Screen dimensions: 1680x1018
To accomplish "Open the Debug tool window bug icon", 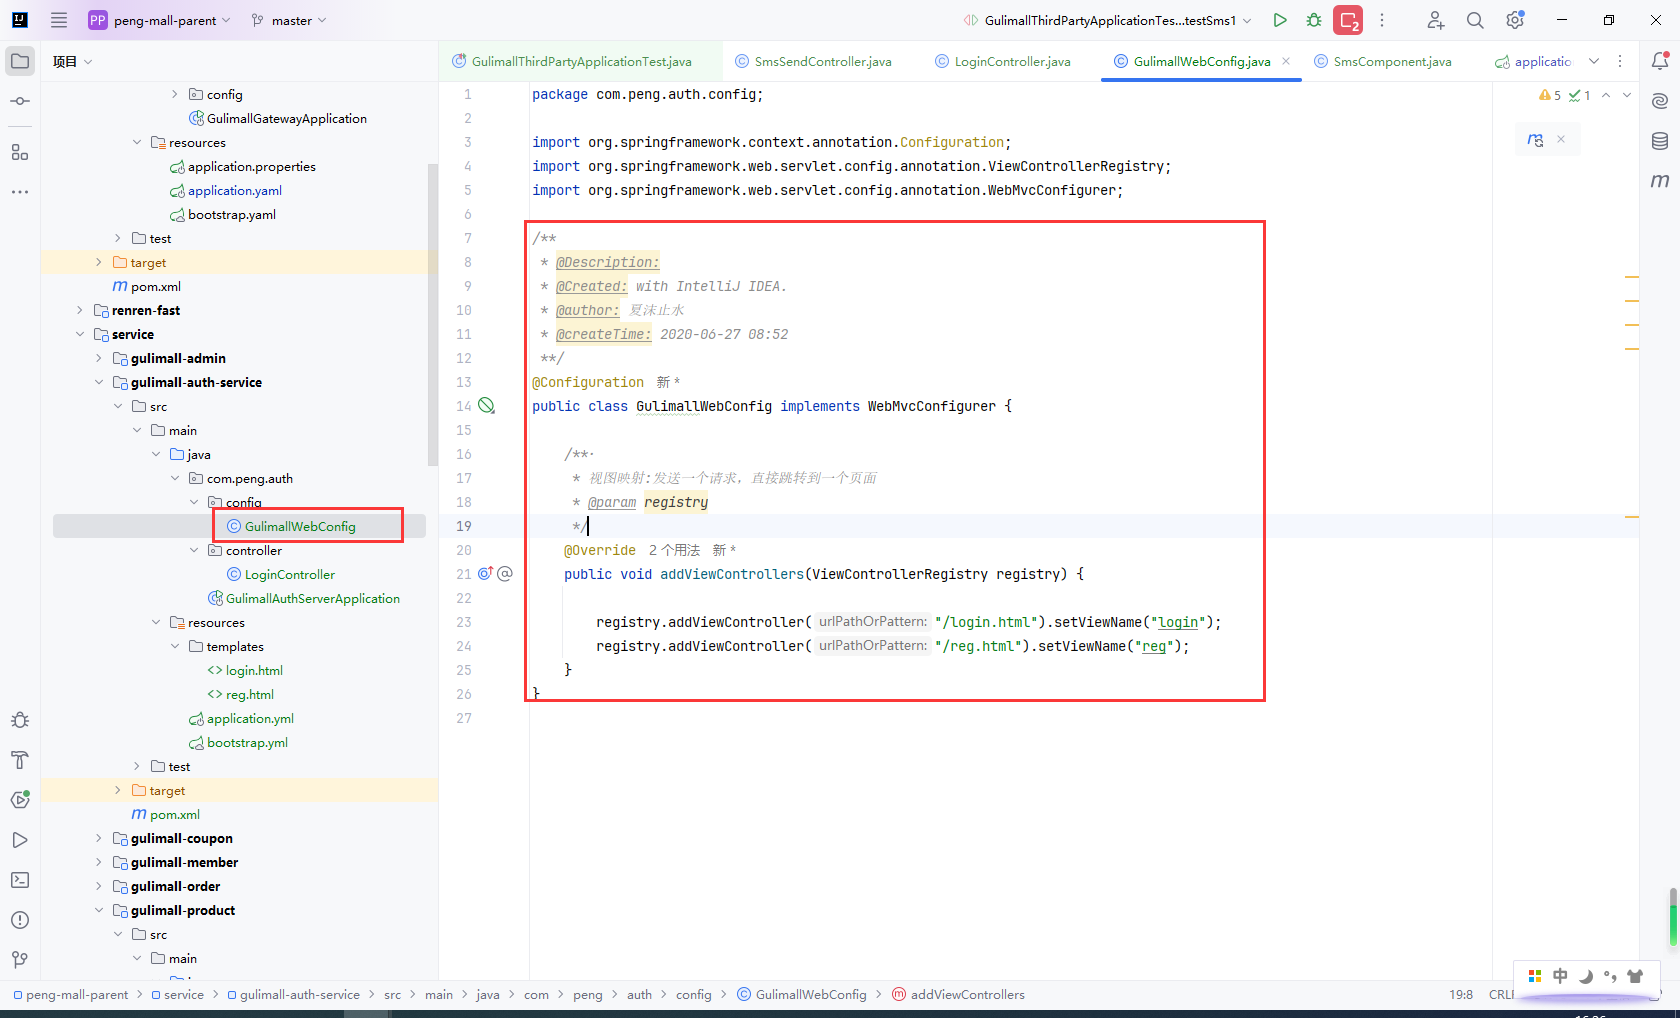I will 20,720.
